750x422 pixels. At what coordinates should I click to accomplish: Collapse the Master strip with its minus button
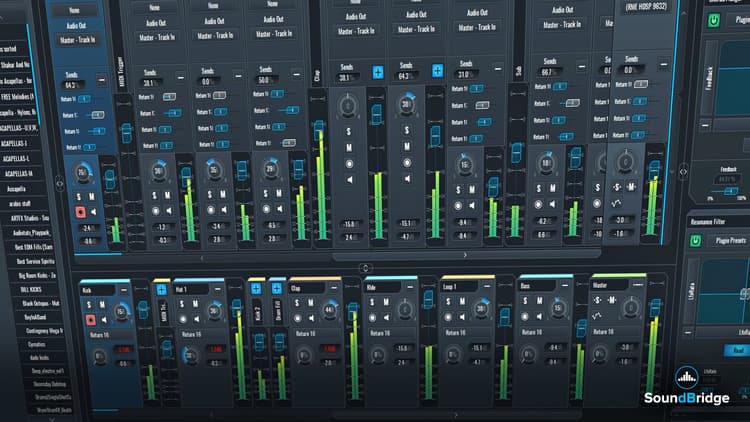click(638, 285)
